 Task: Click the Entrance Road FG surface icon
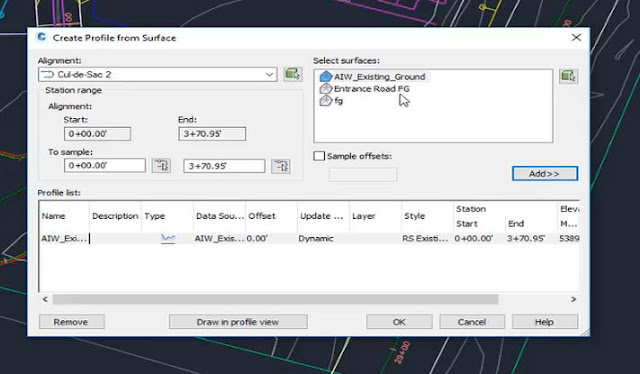click(x=325, y=89)
